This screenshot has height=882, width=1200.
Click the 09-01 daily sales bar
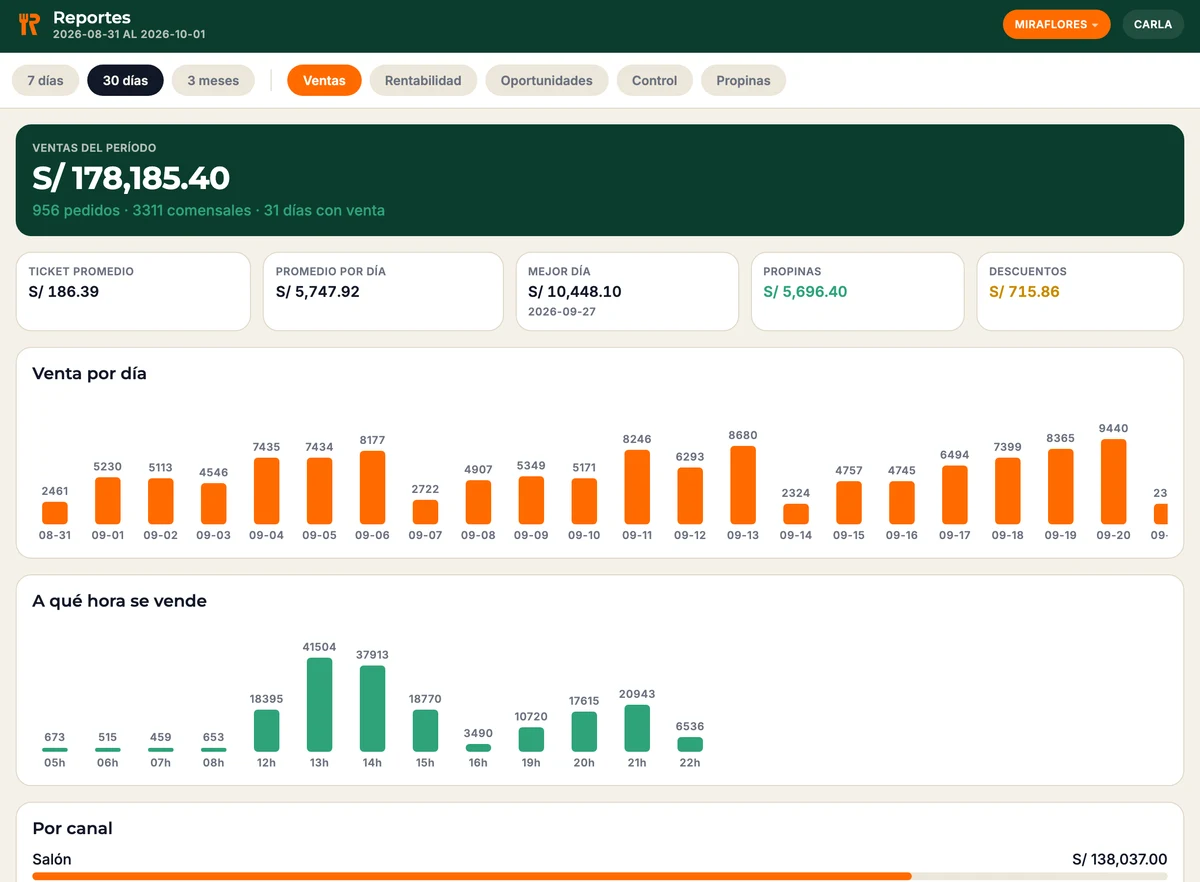click(x=108, y=501)
